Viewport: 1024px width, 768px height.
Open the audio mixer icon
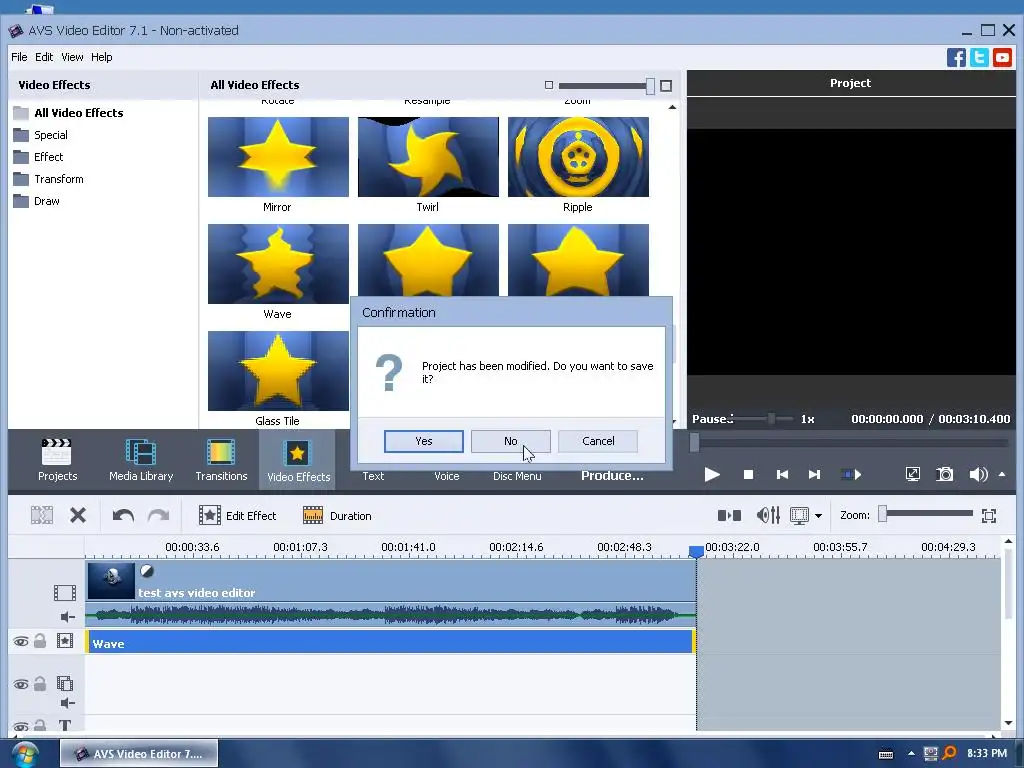768,516
